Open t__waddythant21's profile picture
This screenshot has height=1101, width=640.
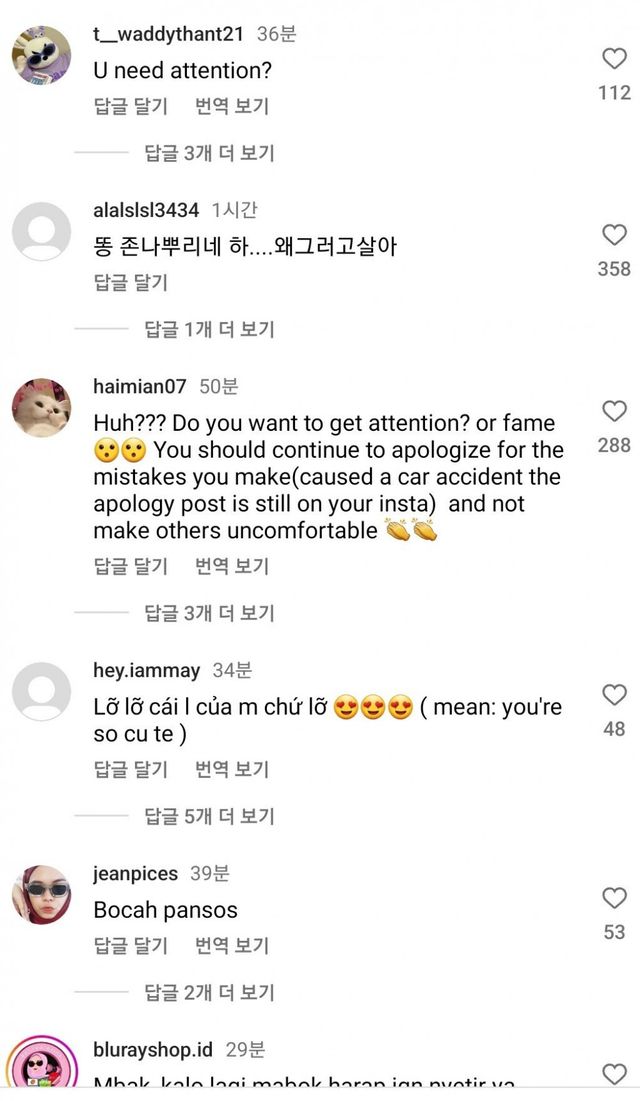point(41,56)
